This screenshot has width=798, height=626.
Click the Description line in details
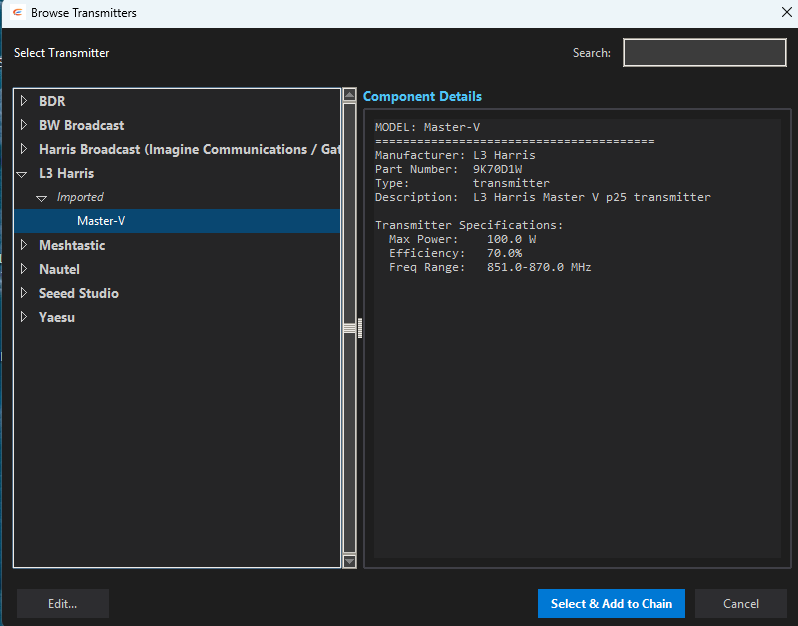(x=543, y=197)
